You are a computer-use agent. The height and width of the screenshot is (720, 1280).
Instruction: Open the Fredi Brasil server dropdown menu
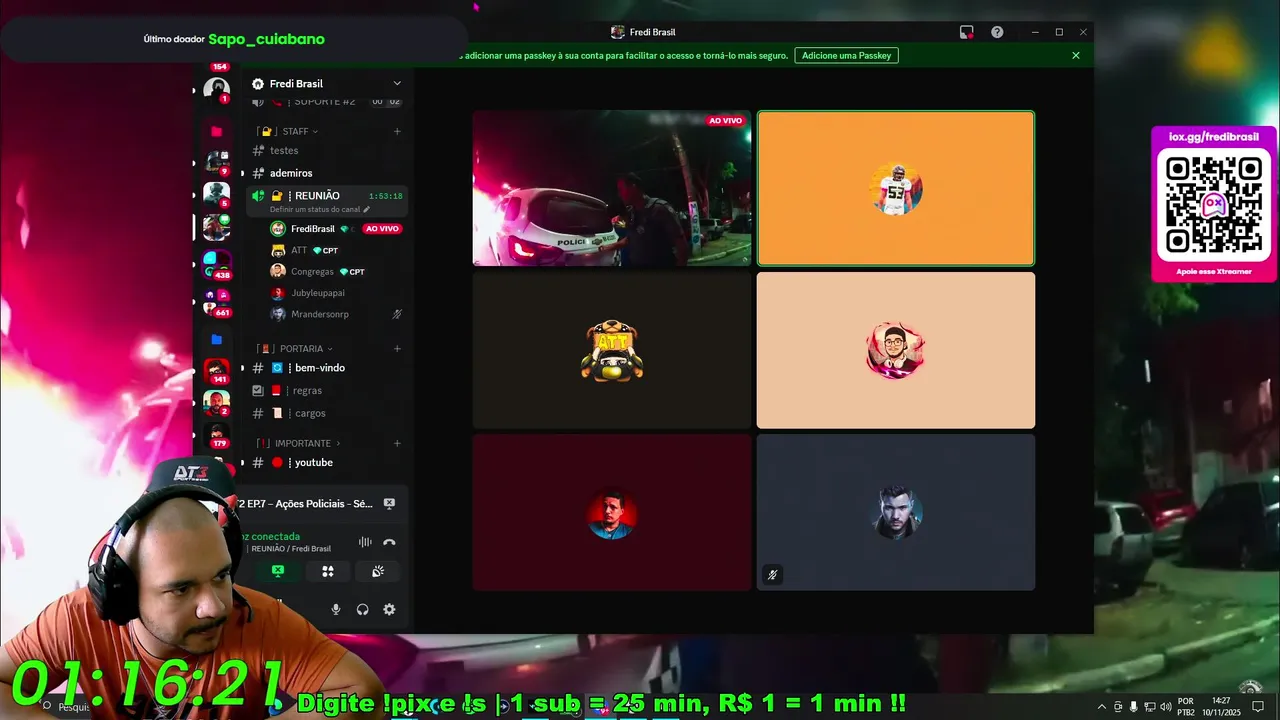(397, 83)
